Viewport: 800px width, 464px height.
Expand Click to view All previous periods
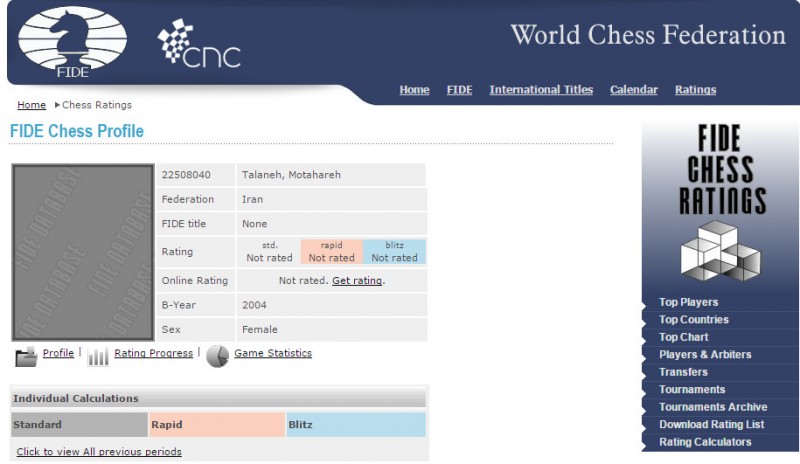pos(99,452)
